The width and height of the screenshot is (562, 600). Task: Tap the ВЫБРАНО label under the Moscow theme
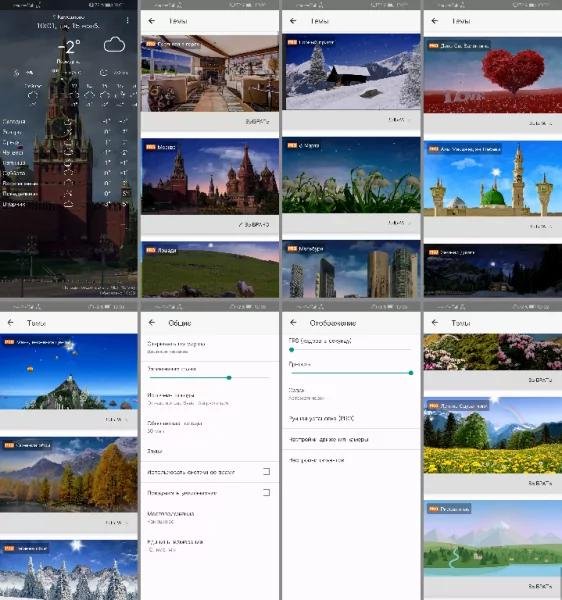pos(254,225)
